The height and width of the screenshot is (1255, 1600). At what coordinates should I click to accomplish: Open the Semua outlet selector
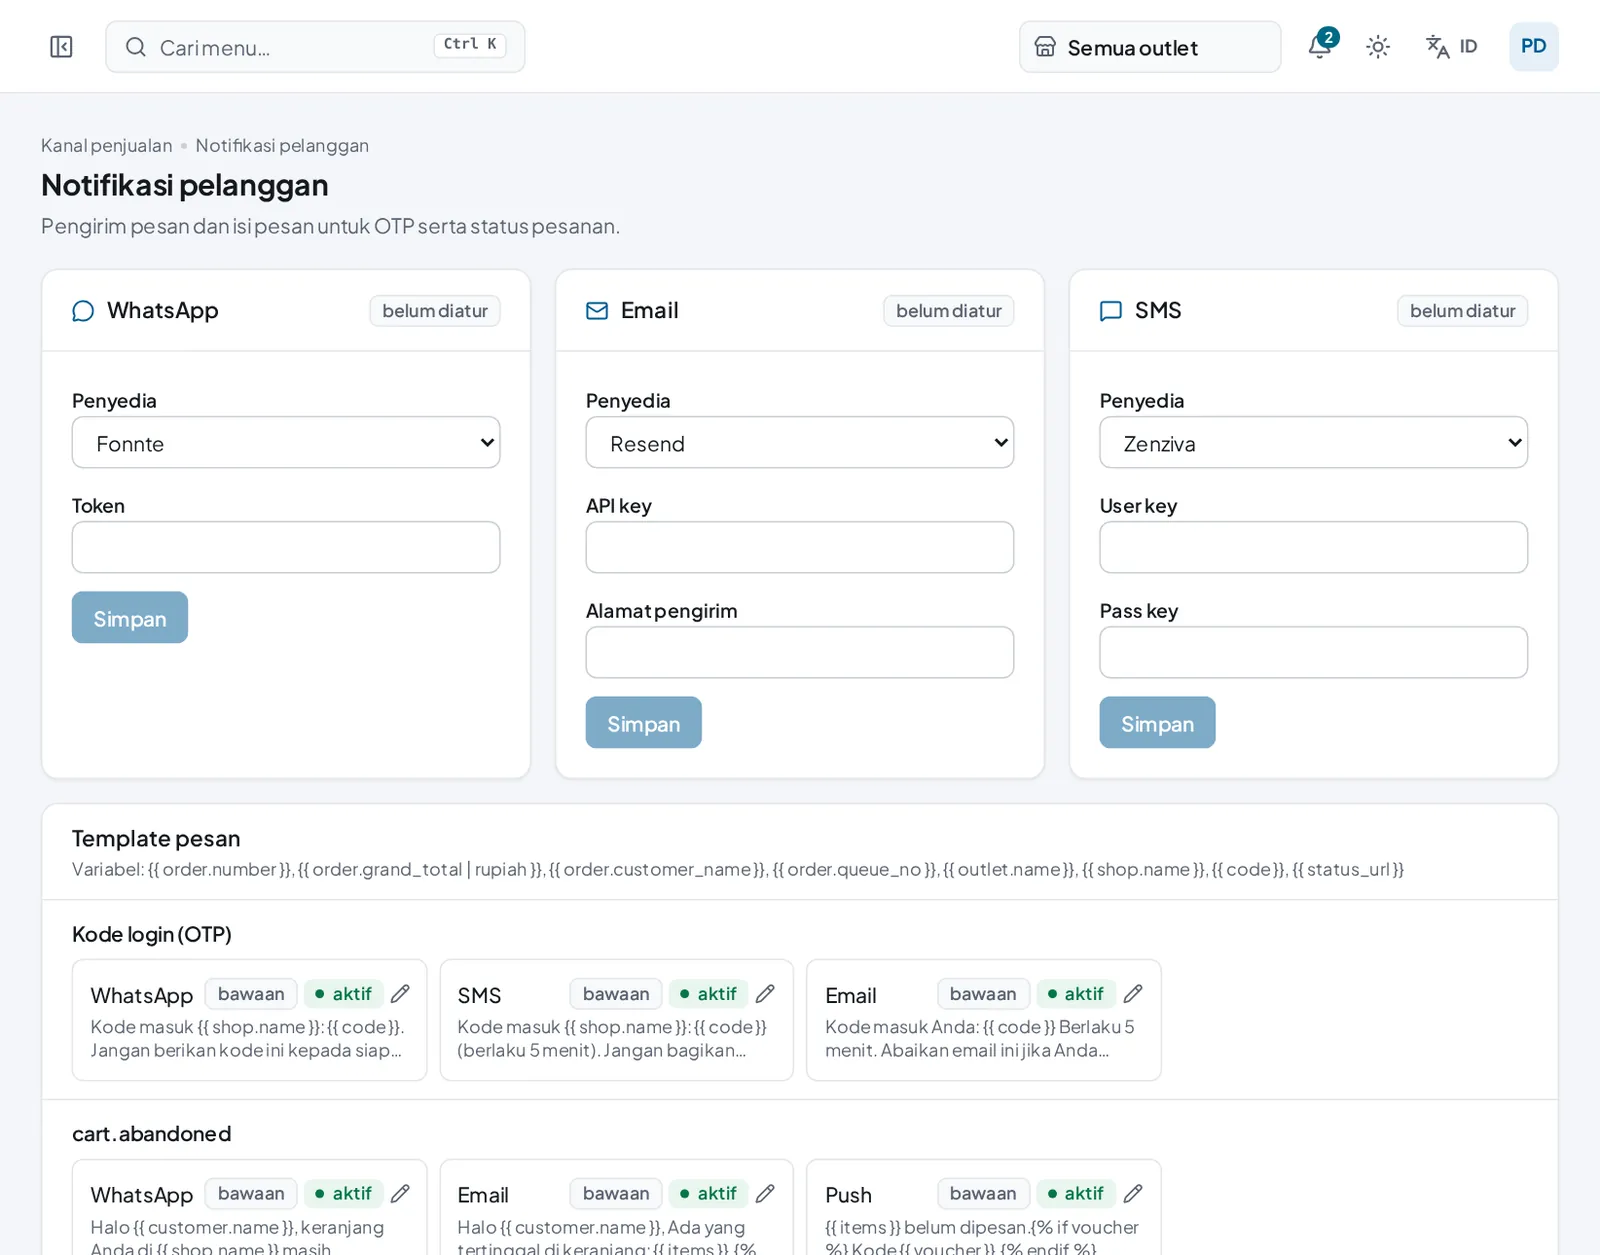(x=1150, y=47)
